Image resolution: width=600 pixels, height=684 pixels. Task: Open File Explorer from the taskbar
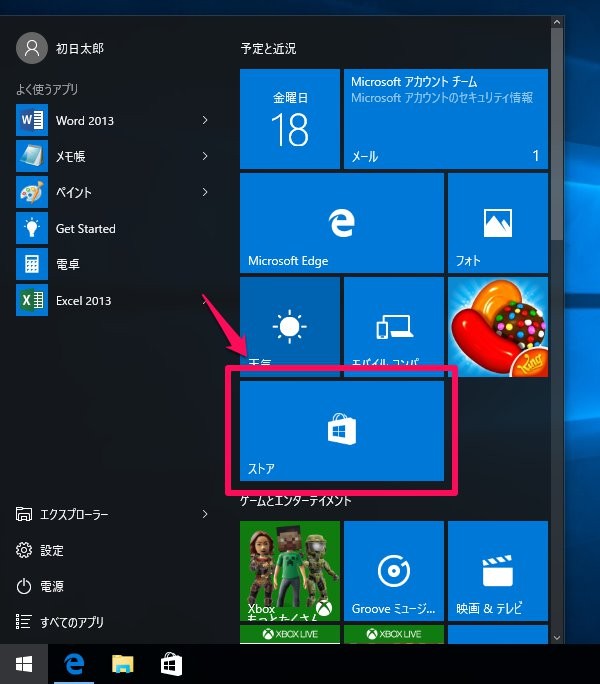pyautogui.click(x=123, y=664)
